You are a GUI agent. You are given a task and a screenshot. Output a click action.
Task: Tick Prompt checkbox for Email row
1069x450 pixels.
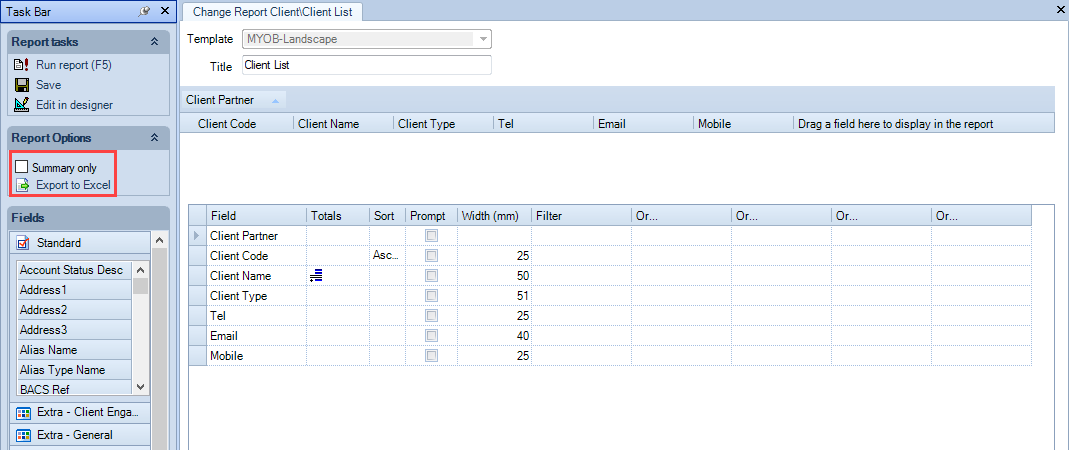tap(432, 336)
